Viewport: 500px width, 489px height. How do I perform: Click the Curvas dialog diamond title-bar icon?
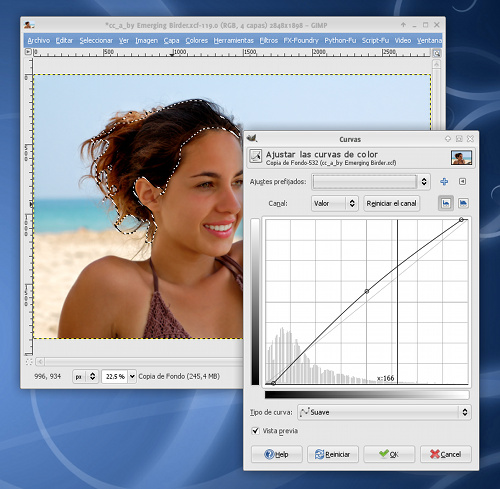(448, 138)
